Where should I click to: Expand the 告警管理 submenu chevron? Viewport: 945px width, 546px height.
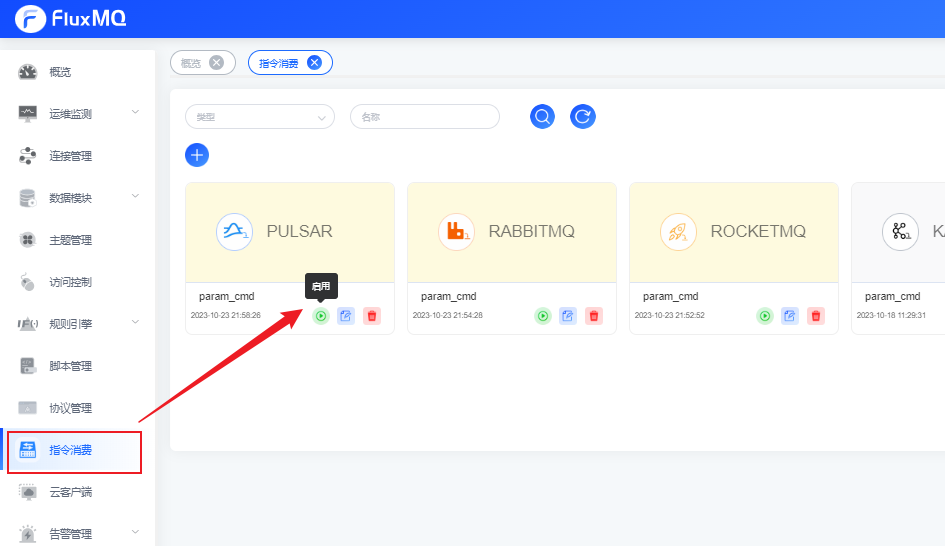coord(135,532)
